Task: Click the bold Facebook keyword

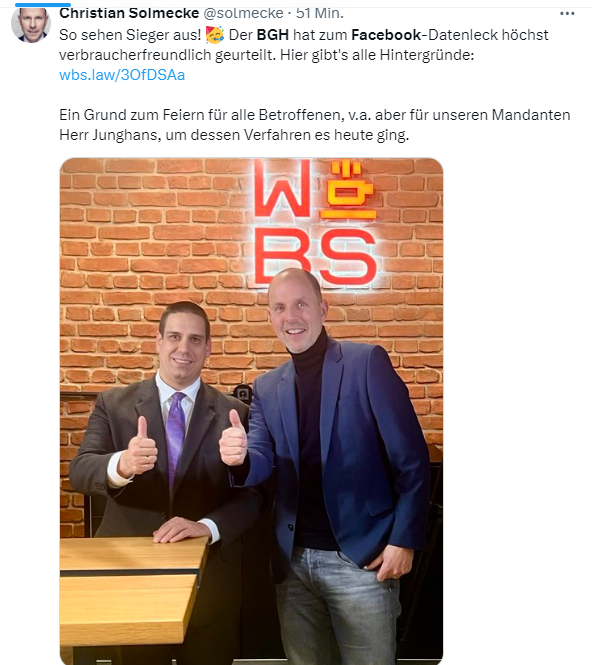Action: click(386, 35)
